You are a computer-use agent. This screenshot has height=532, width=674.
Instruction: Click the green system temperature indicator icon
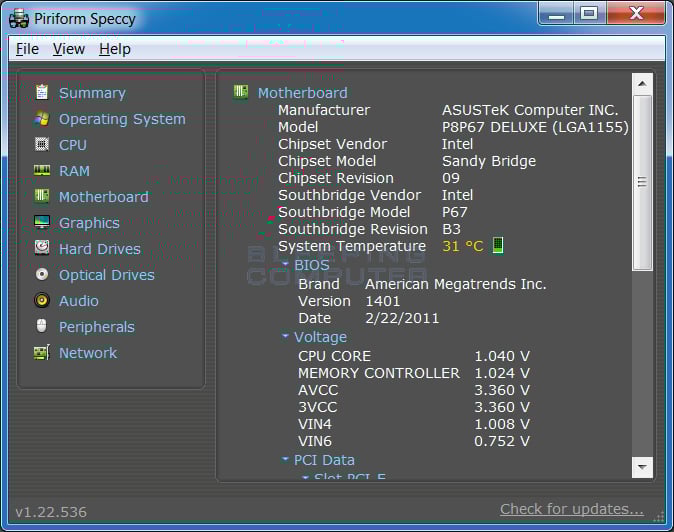tap(498, 246)
